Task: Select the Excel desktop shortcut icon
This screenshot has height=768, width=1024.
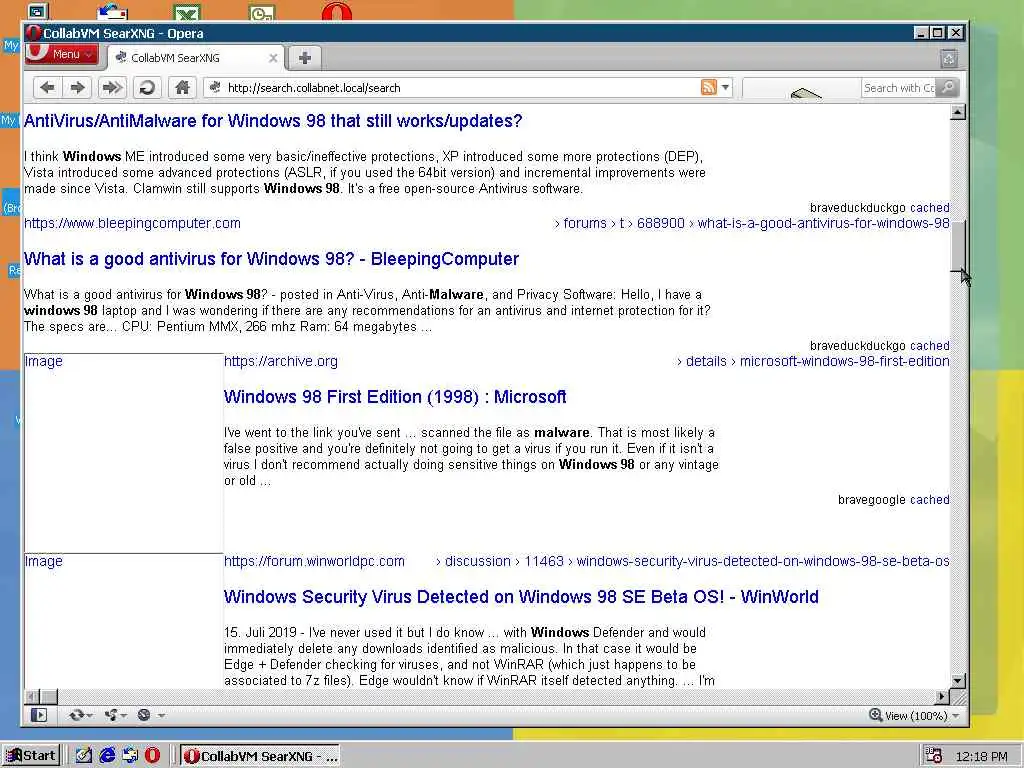Action: (187, 11)
